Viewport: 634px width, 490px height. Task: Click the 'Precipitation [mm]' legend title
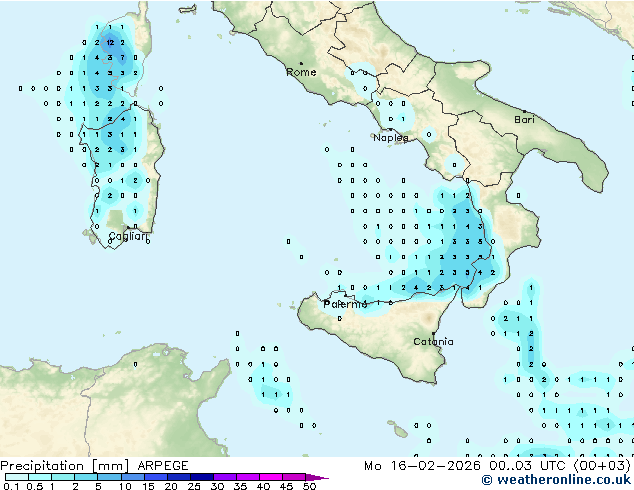(65, 466)
